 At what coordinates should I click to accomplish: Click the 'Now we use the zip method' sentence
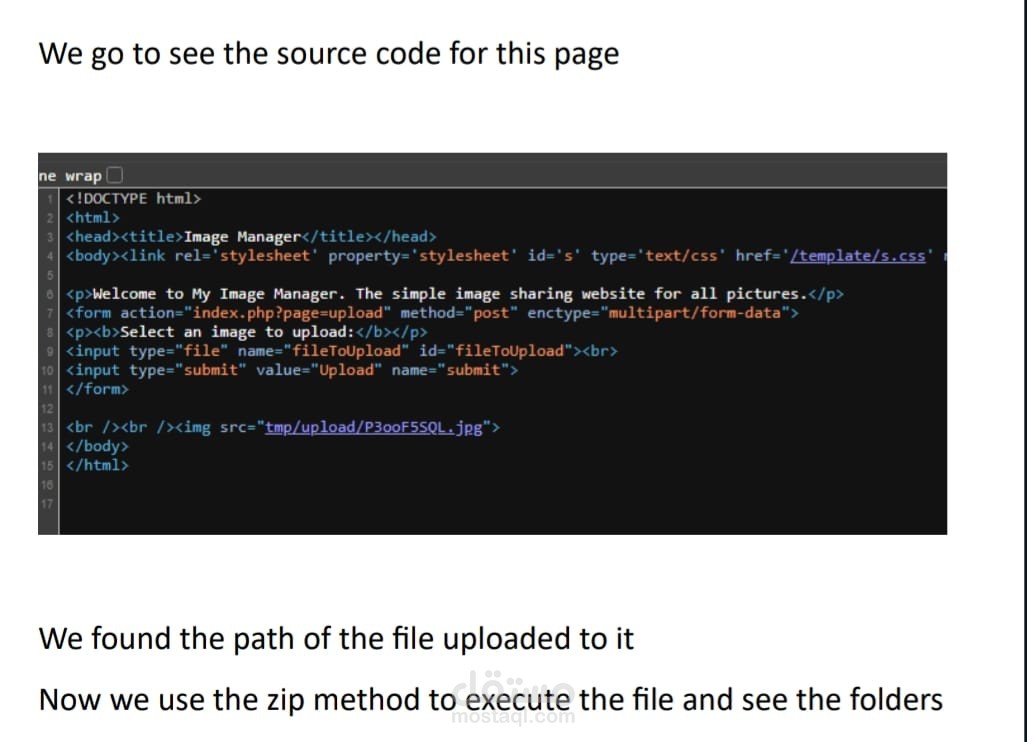point(491,699)
